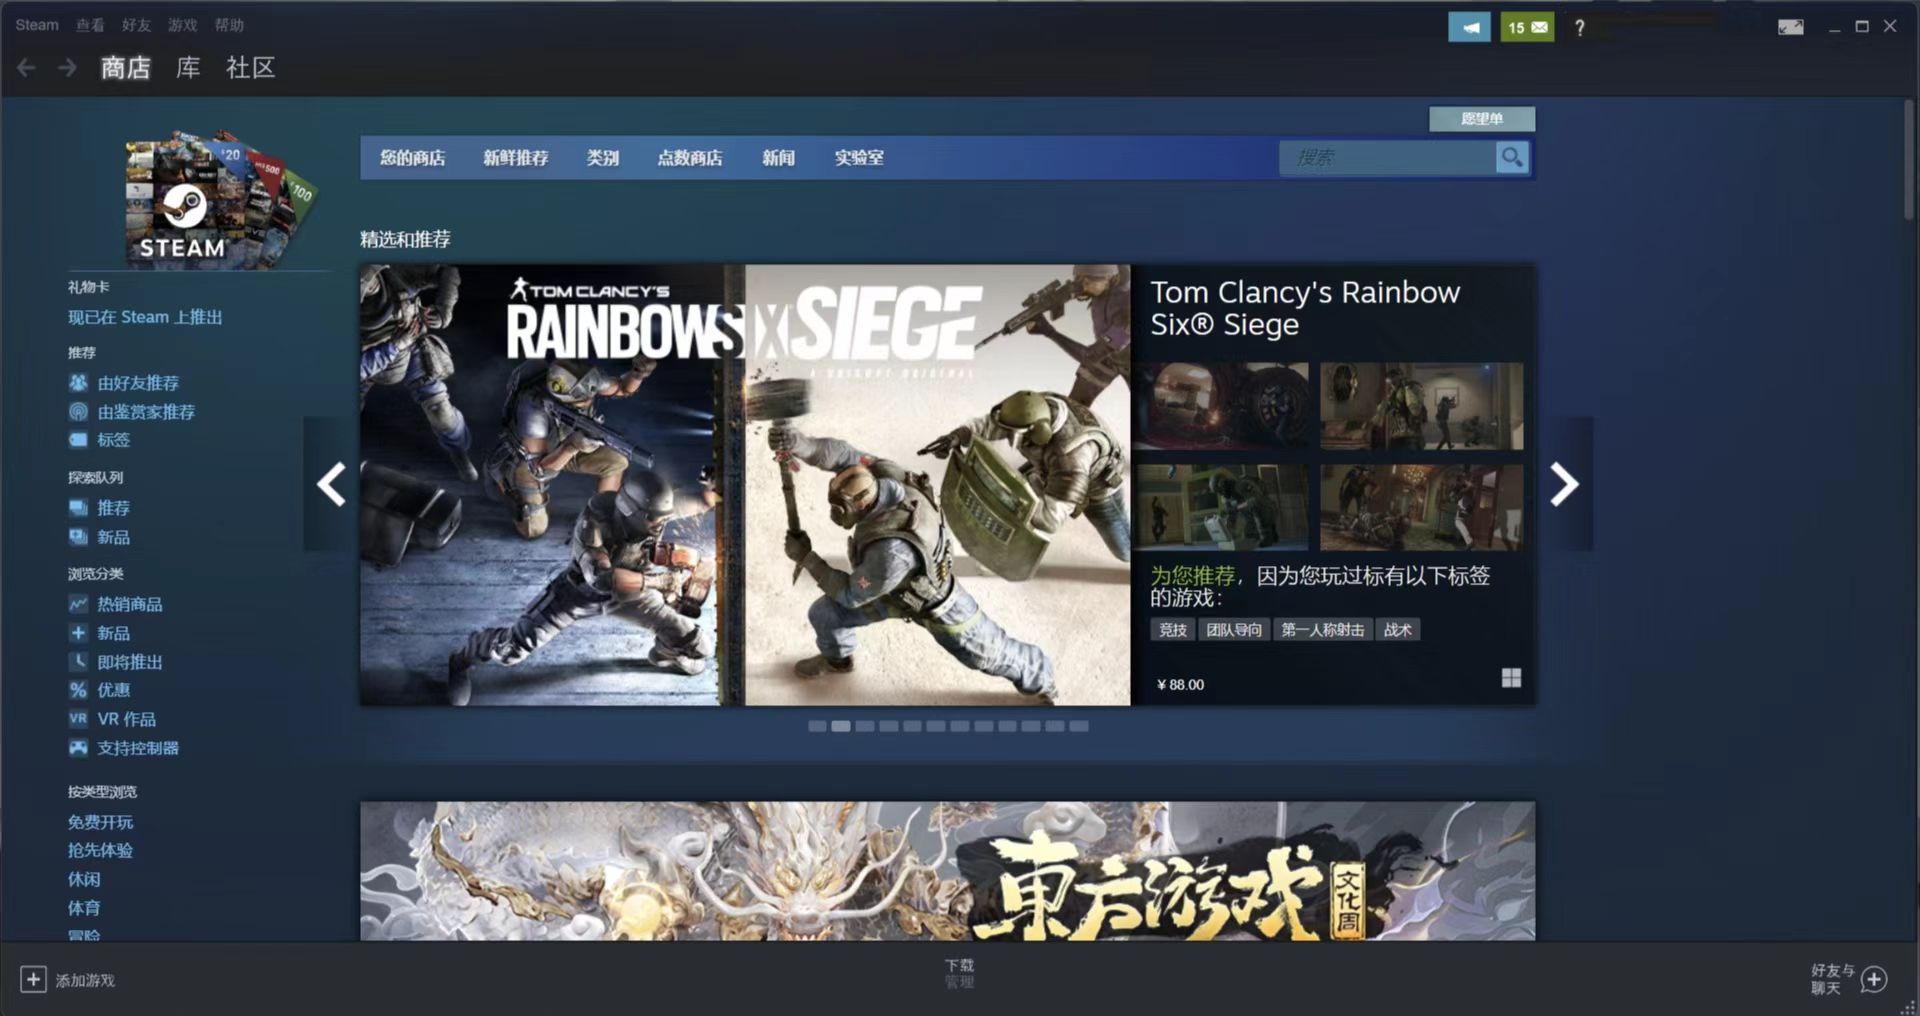
Task: Open the 好友 friends menu
Action: tap(136, 25)
